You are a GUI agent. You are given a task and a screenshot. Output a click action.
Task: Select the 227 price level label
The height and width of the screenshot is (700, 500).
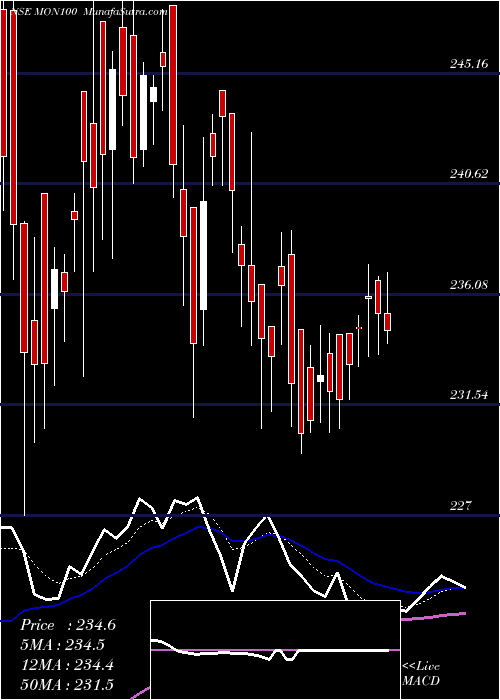coord(460,505)
